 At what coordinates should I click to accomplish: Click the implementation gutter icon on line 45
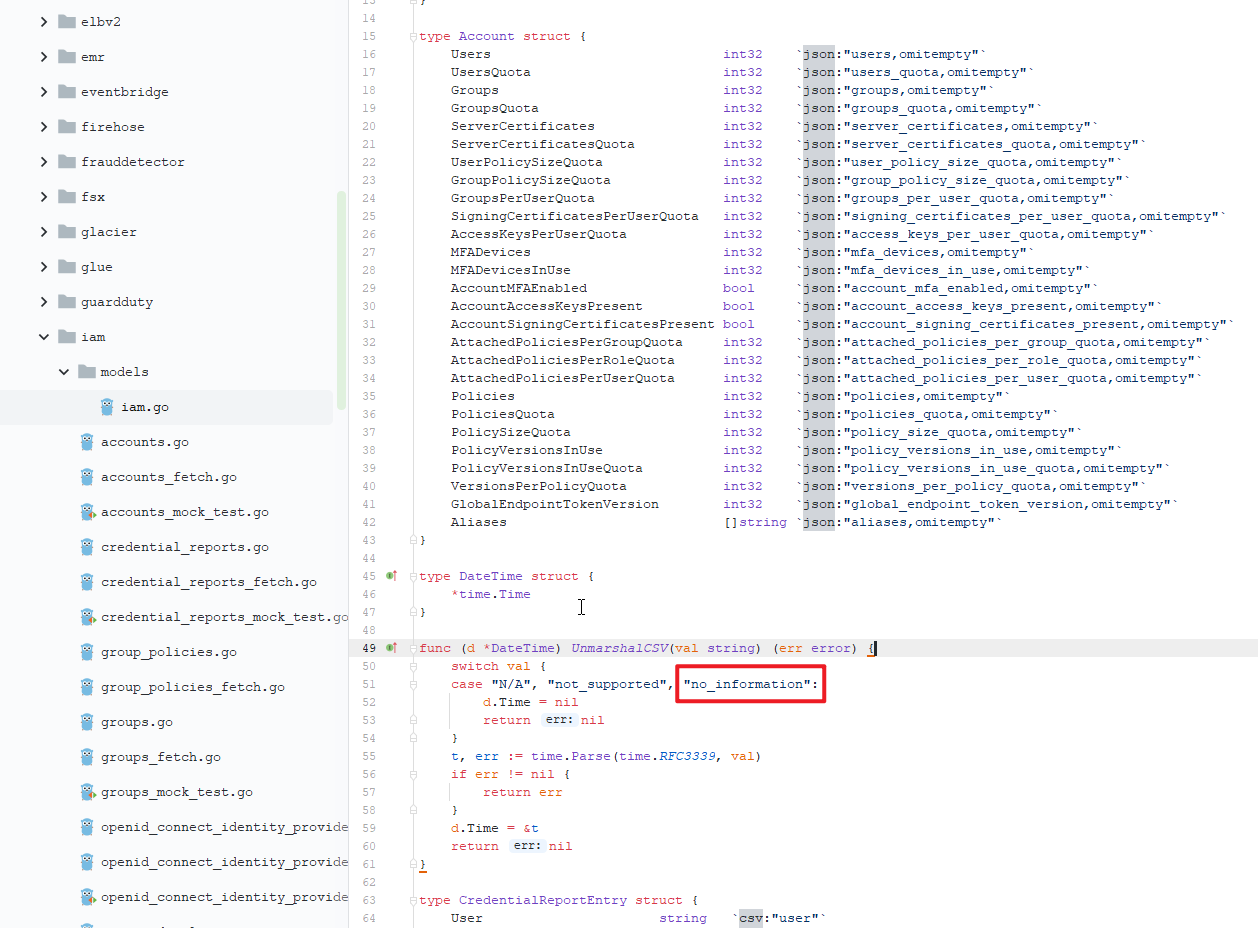click(392, 576)
